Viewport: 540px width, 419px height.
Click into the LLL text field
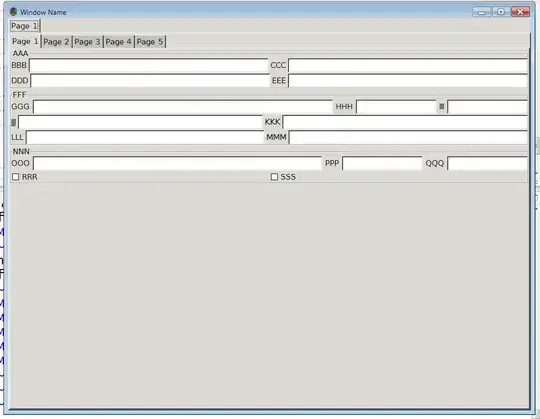point(145,137)
